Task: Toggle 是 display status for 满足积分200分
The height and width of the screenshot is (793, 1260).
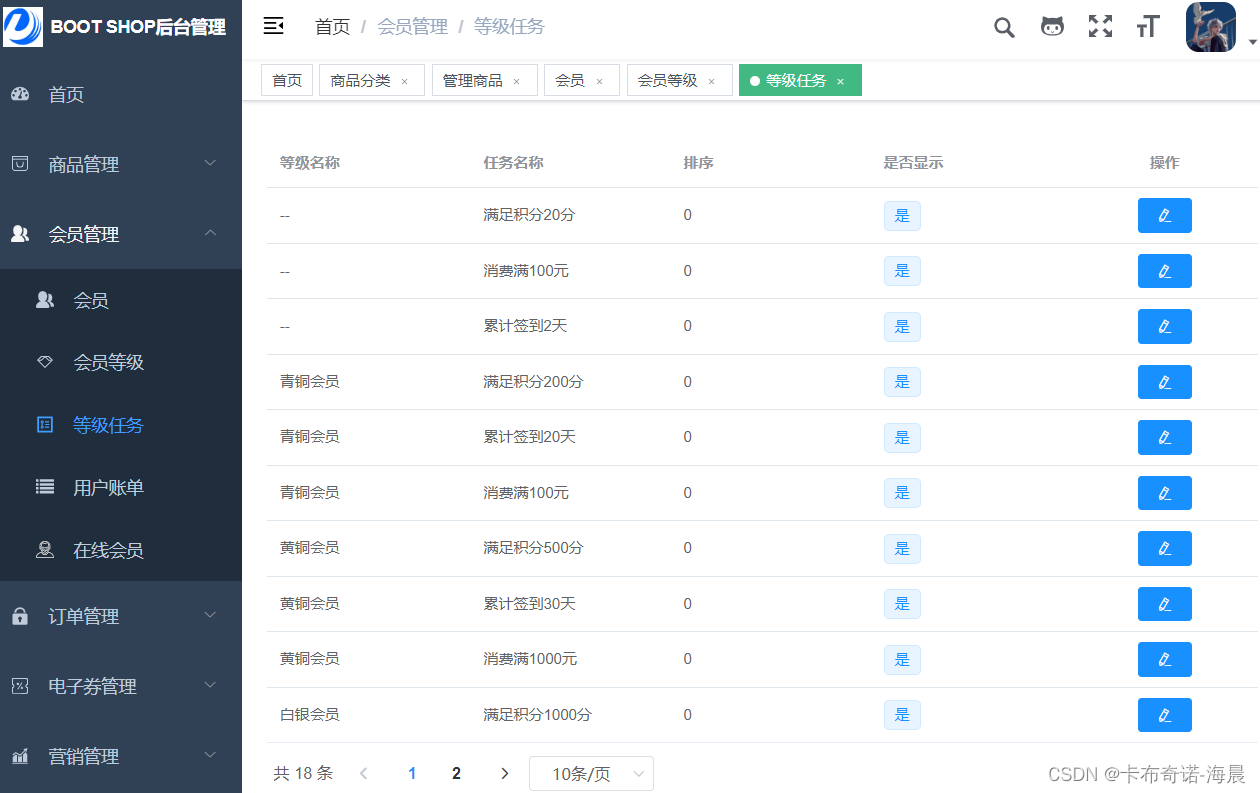Action: pos(902,381)
